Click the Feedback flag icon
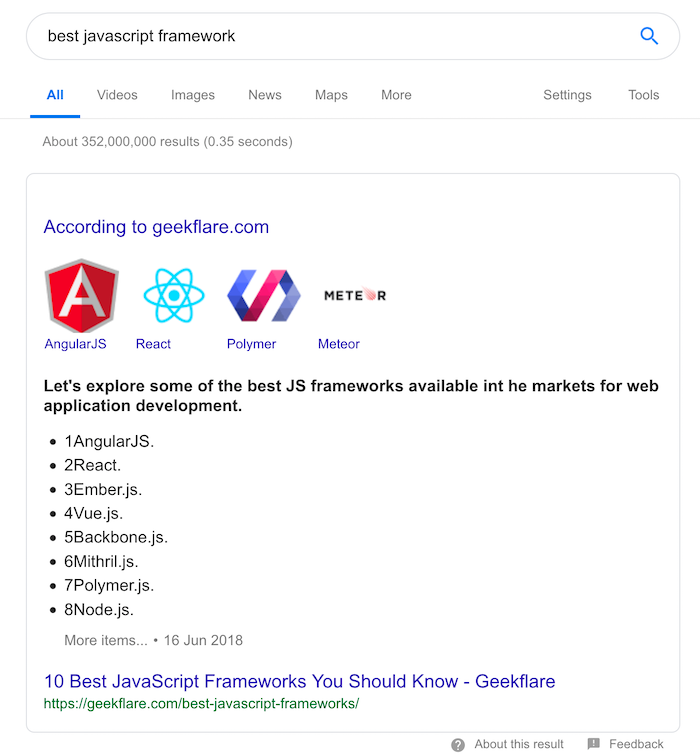This screenshot has width=700, height=756. click(593, 744)
